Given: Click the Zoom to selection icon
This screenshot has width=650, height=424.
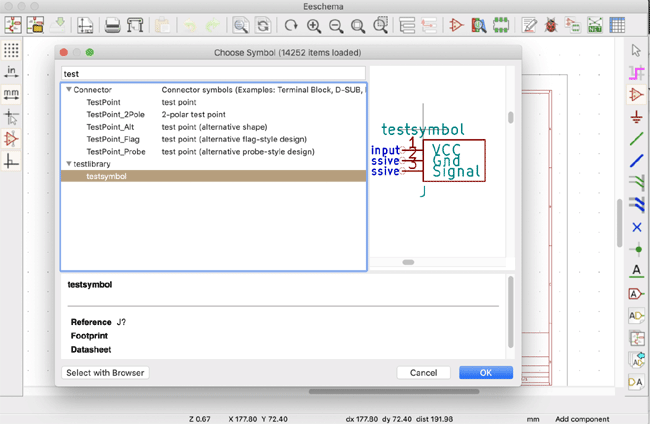Looking at the screenshot, I should (380, 25).
